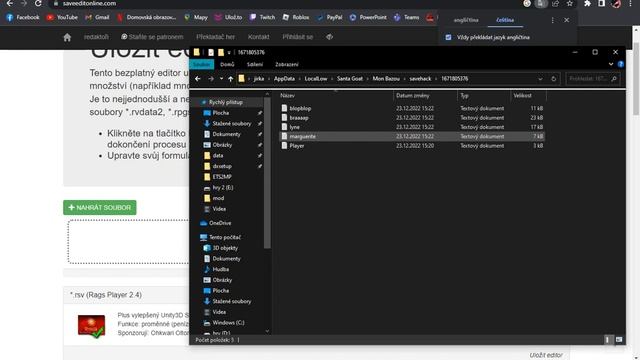The height and width of the screenshot is (360, 640).
Task: Open the Zobrazení ribbon tab
Action: pyautogui.click(x=287, y=64)
